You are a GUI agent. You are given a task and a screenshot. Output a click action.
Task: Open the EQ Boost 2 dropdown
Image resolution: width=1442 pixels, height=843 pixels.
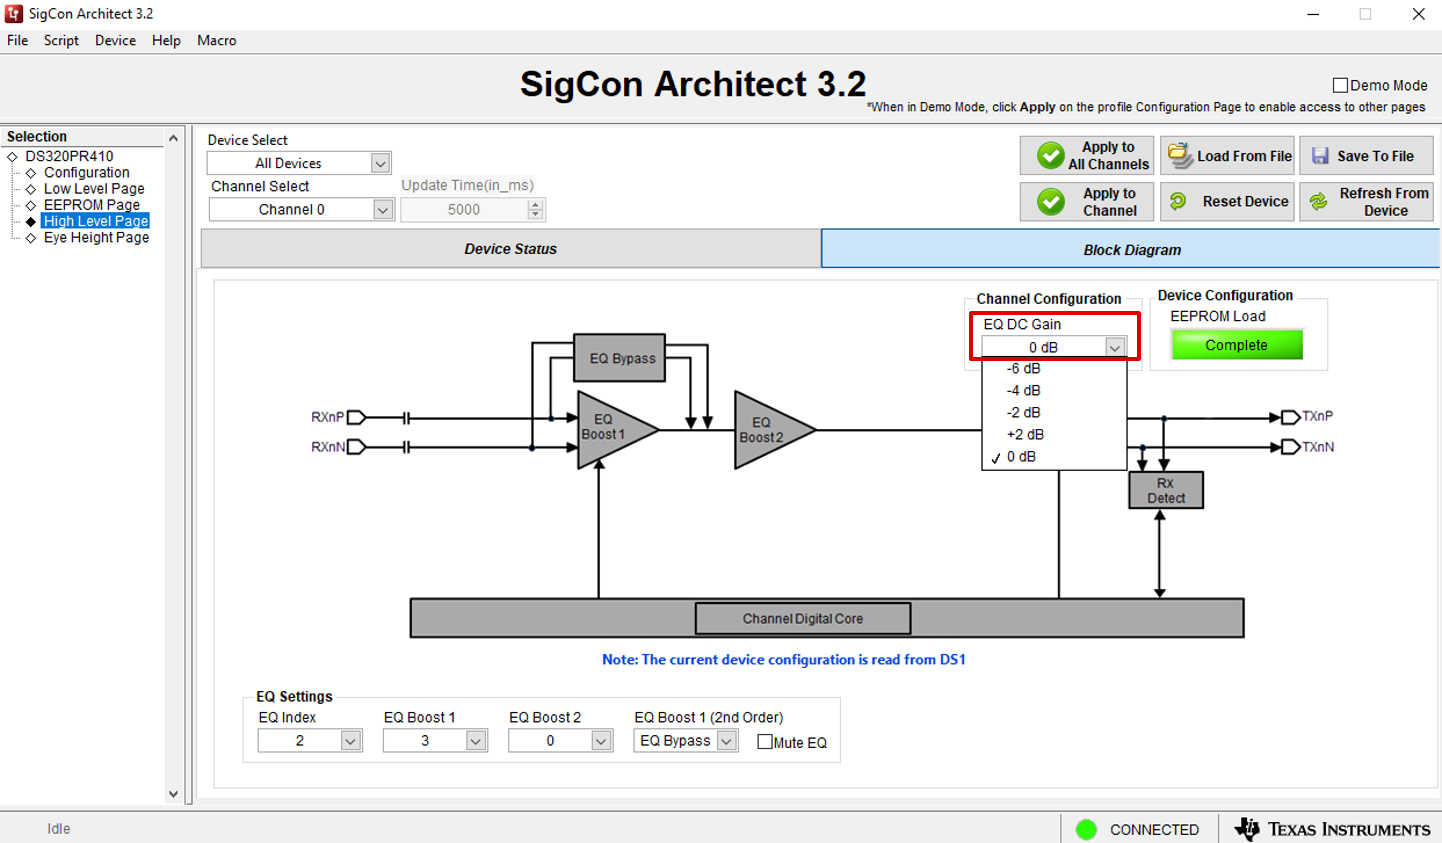coord(560,741)
